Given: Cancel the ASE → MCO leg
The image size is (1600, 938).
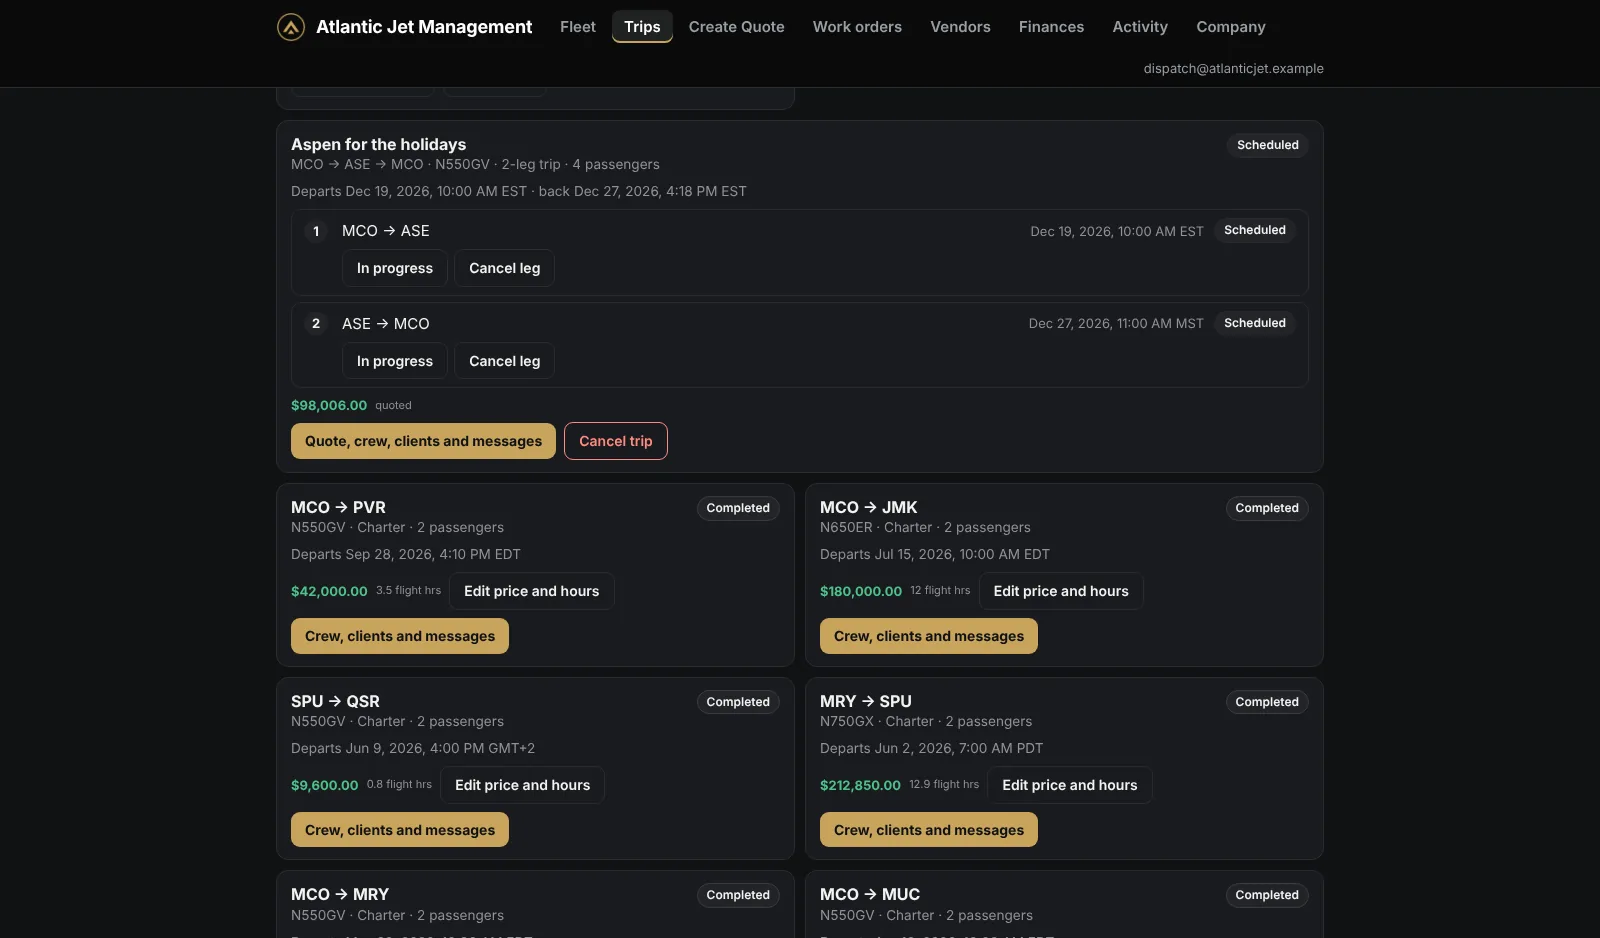Looking at the screenshot, I should (x=505, y=361).
